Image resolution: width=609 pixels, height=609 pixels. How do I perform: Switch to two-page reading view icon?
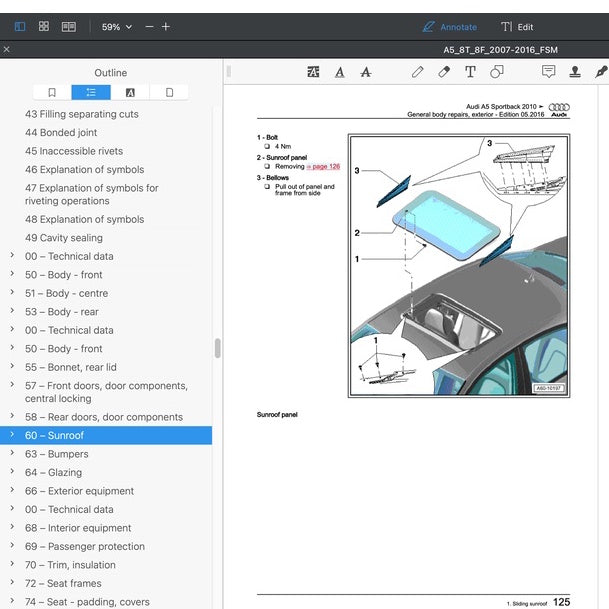tap(69, 26)
